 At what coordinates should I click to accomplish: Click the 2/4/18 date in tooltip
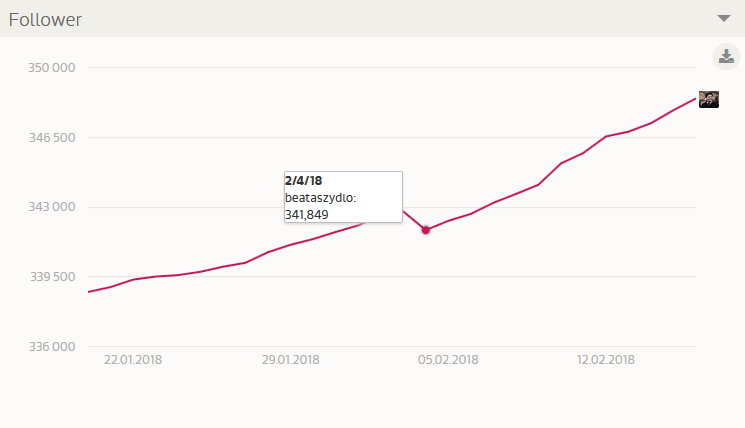[303, 181]
